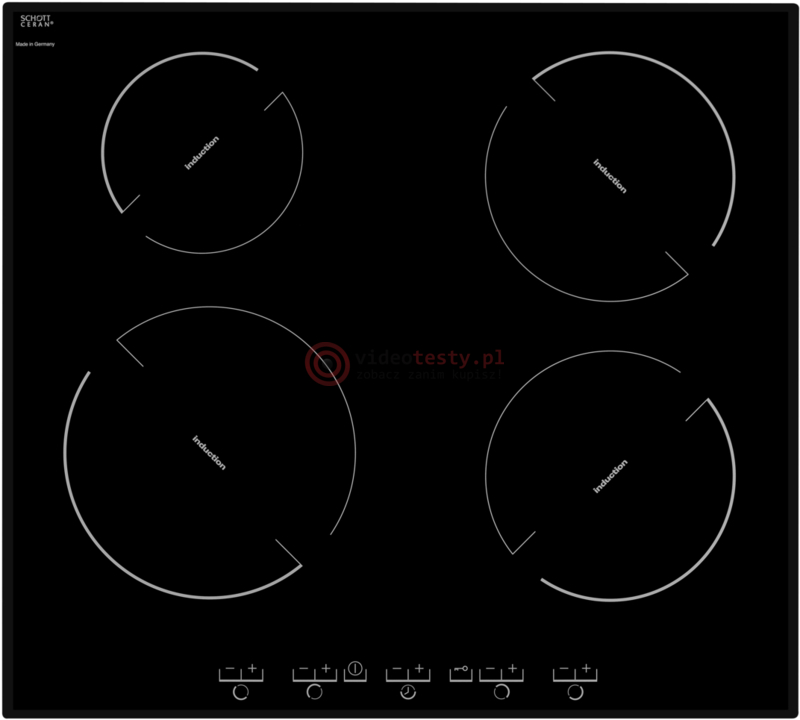The height and width of the screenshot is (720, 800).
Task: Increase power with the leftmost plus button
Action: tap(252, 668)
